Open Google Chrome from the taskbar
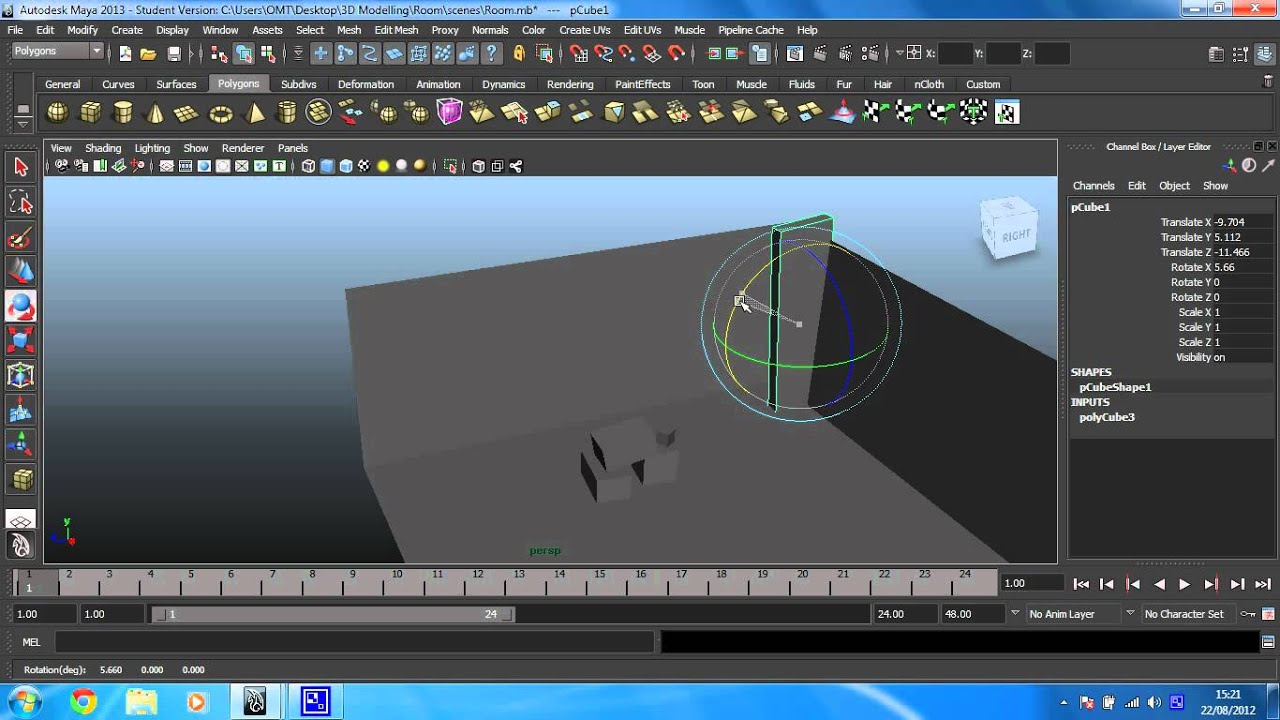 point(83,702)
